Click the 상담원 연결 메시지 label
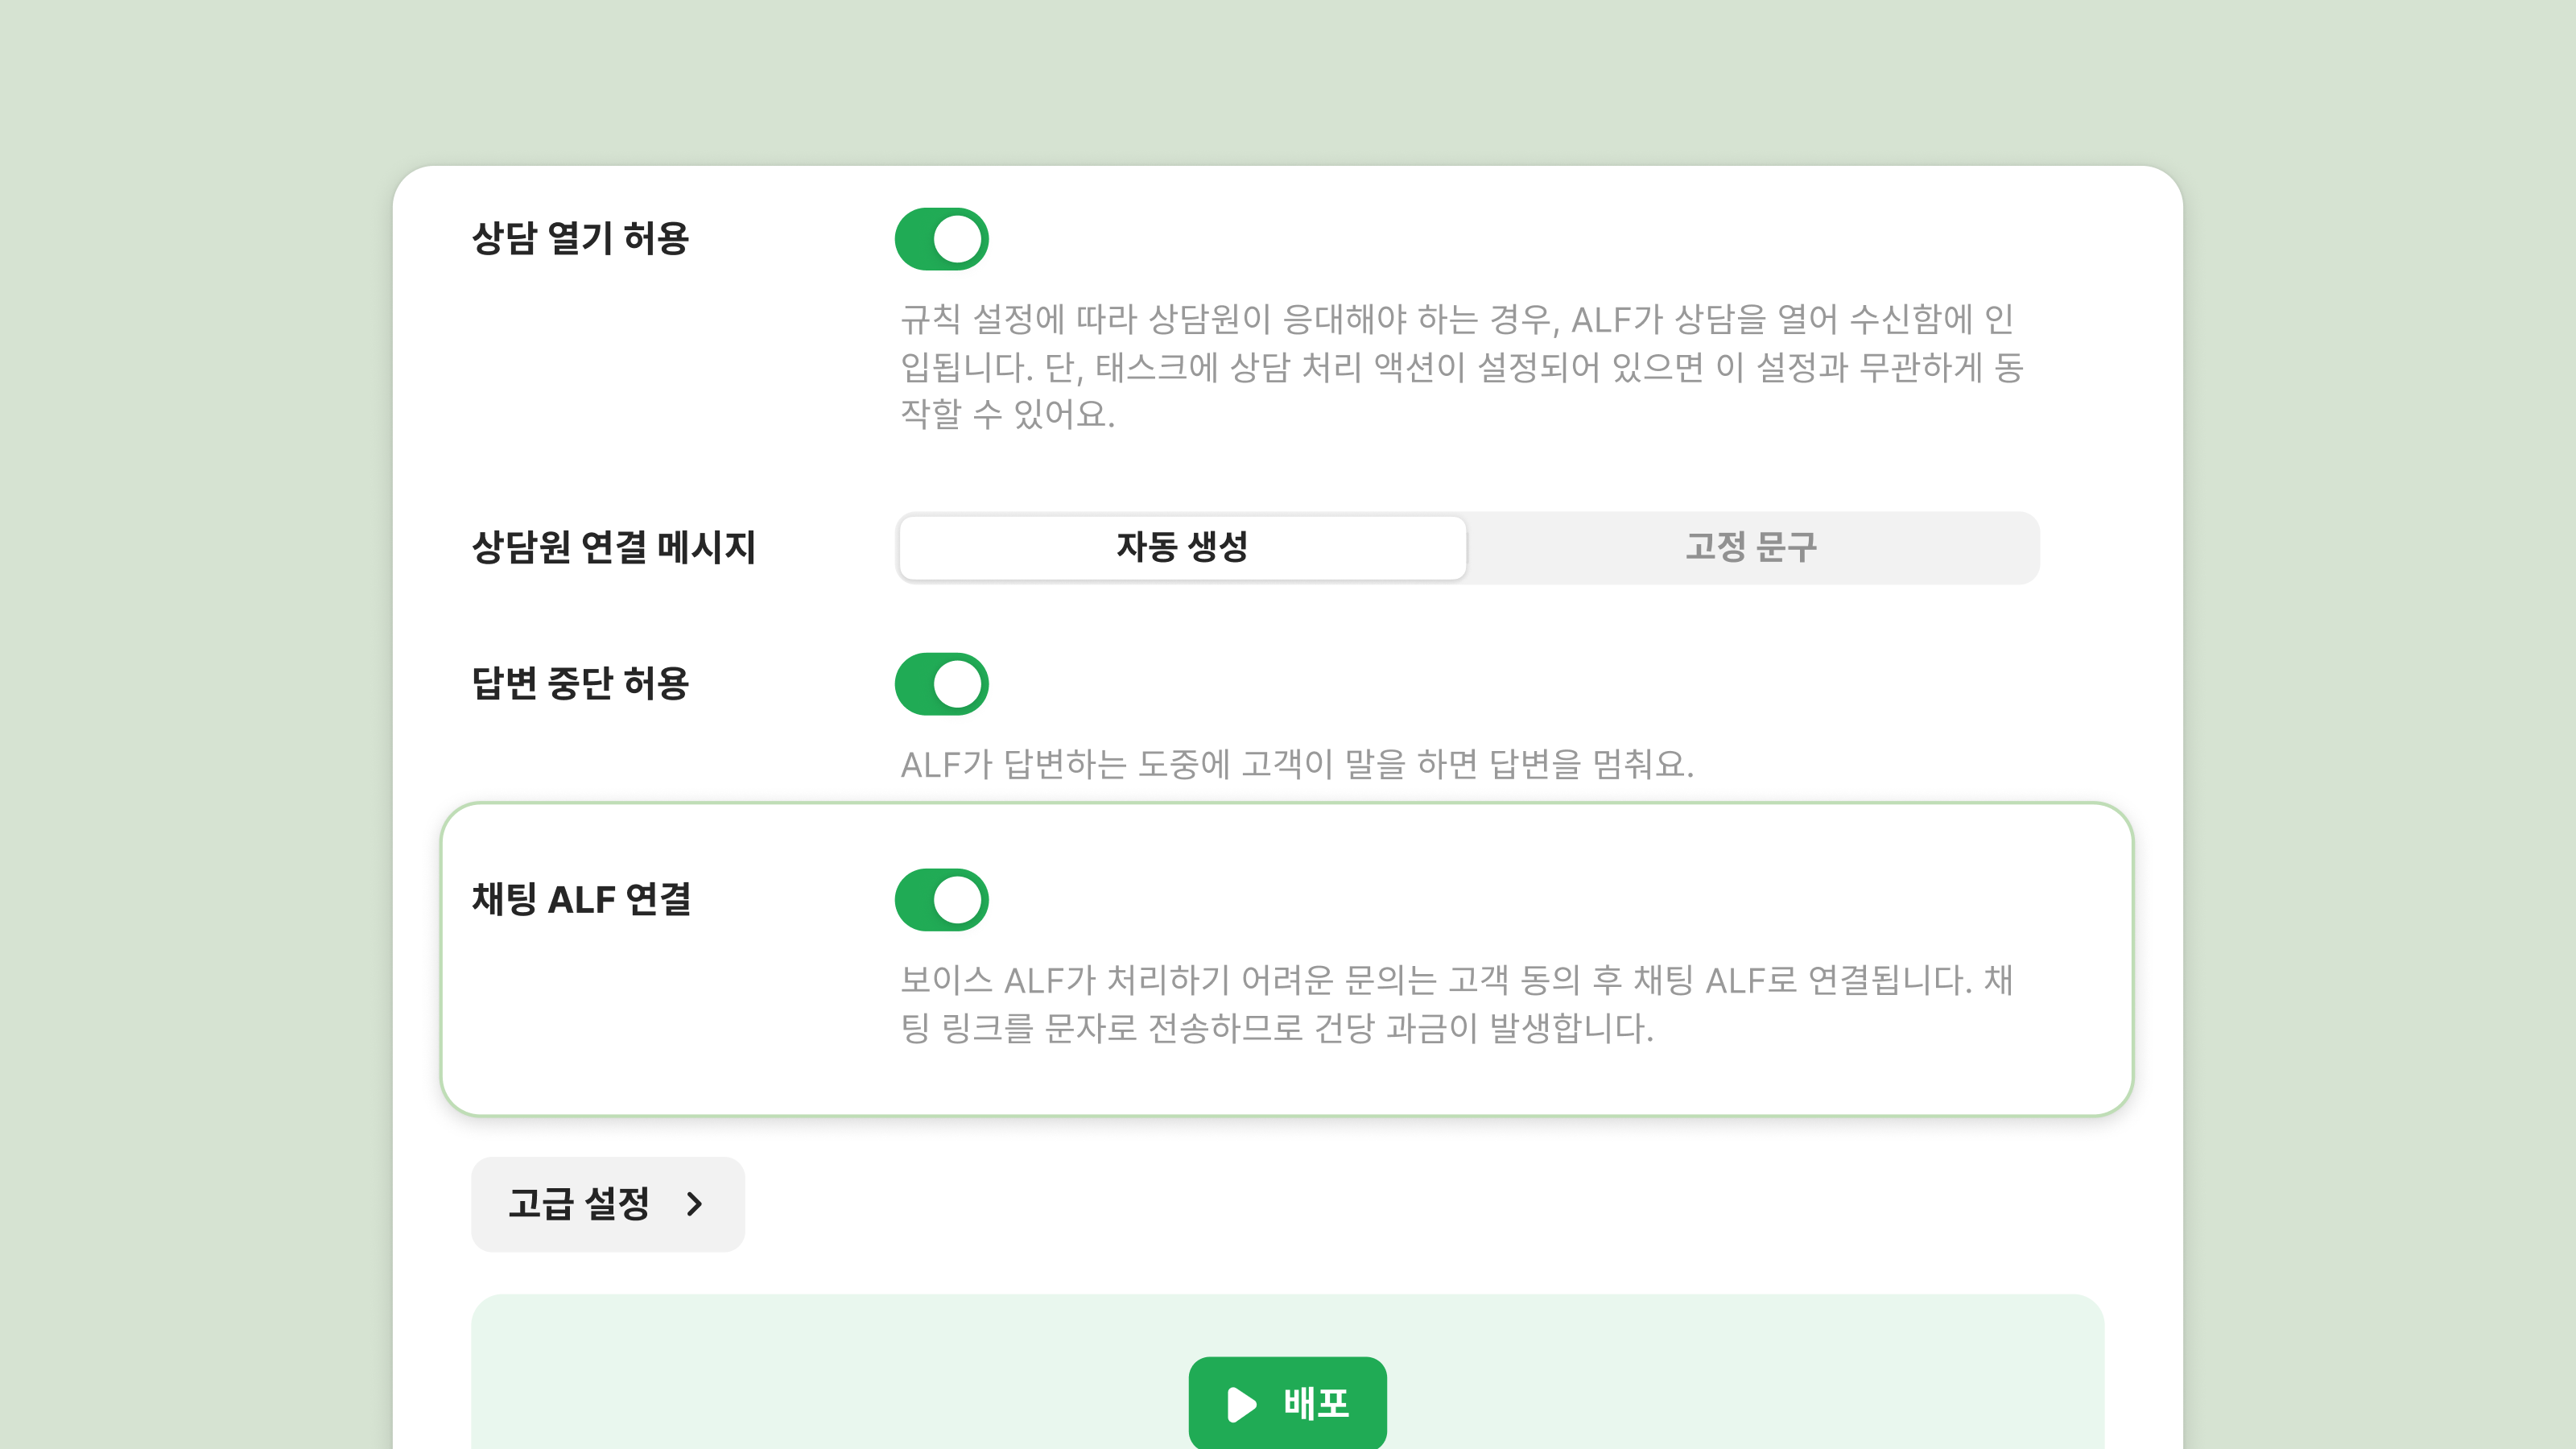The image size is (2576, 1449). point(613,547)
